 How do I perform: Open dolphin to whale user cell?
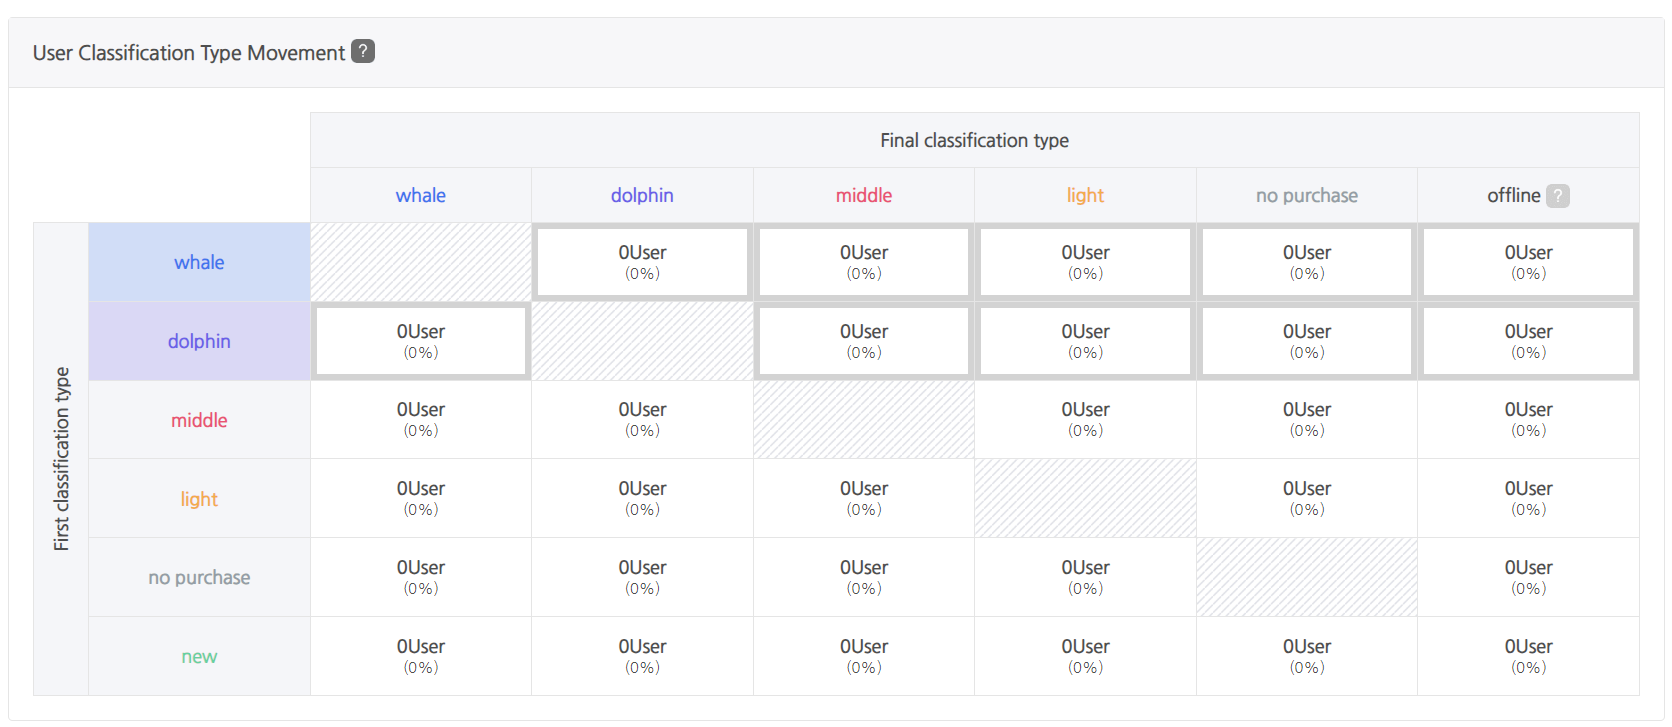421,341
